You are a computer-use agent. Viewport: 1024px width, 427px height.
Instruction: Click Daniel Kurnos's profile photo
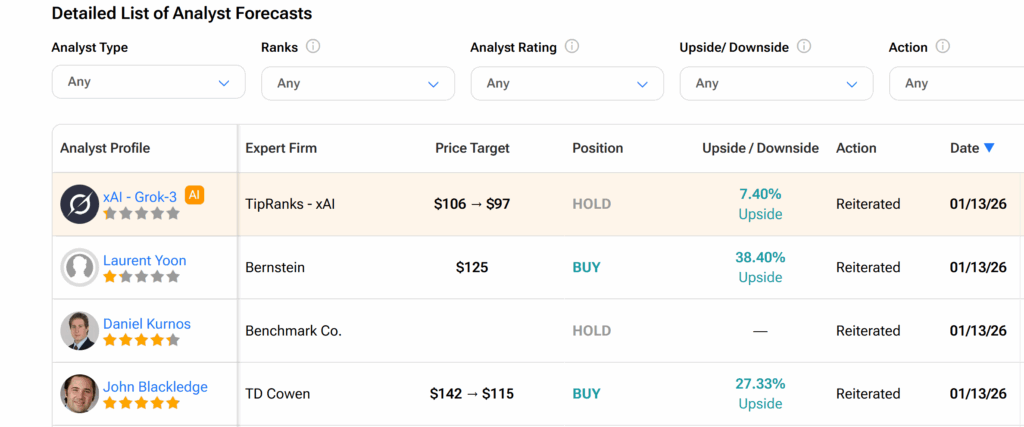[x=79, y=331]
